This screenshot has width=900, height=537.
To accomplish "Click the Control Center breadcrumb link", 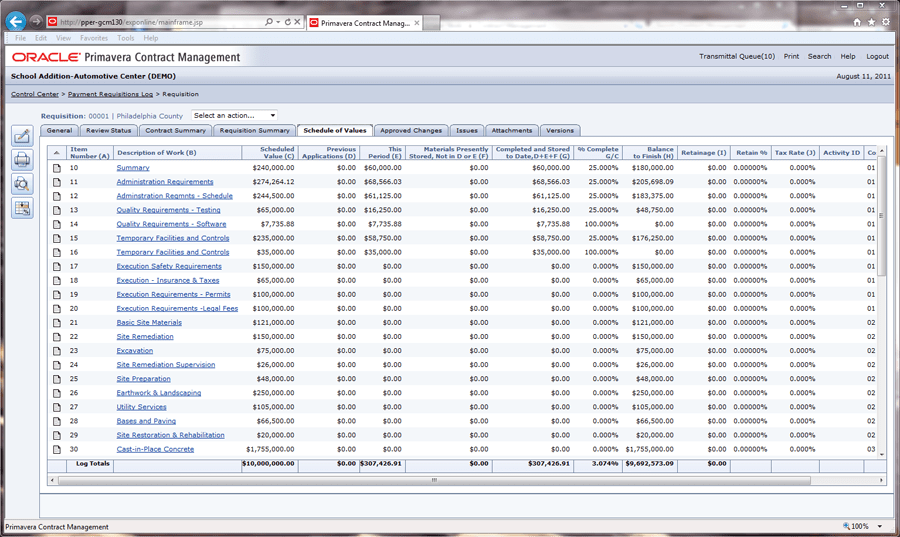I will [34, 94].
